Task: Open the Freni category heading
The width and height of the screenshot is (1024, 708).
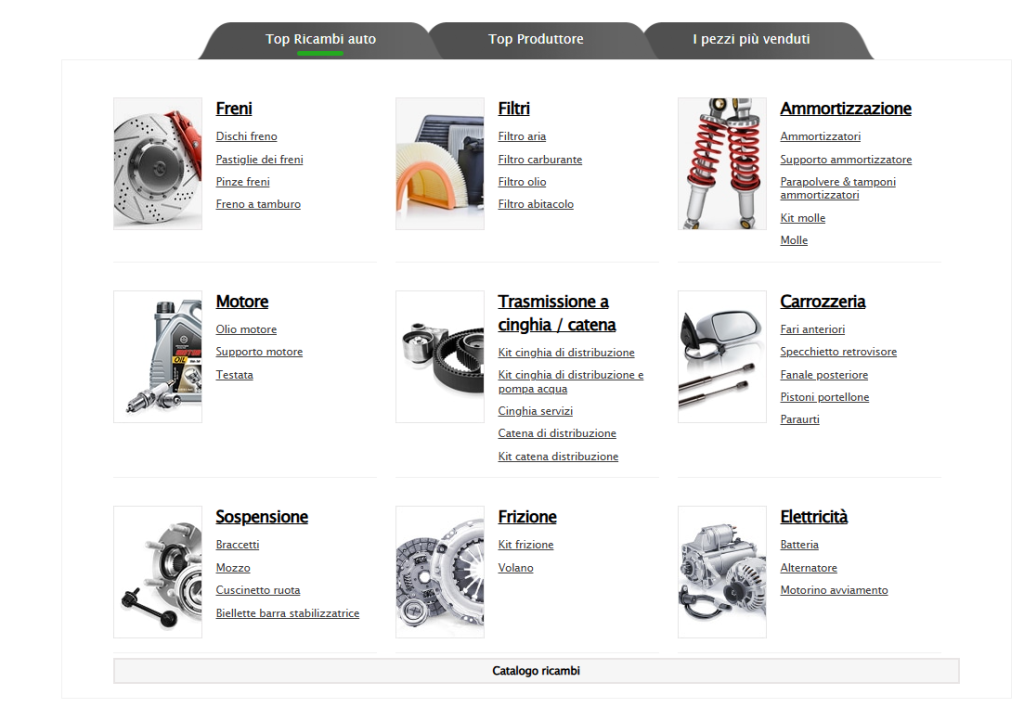Action: (234, 108)
